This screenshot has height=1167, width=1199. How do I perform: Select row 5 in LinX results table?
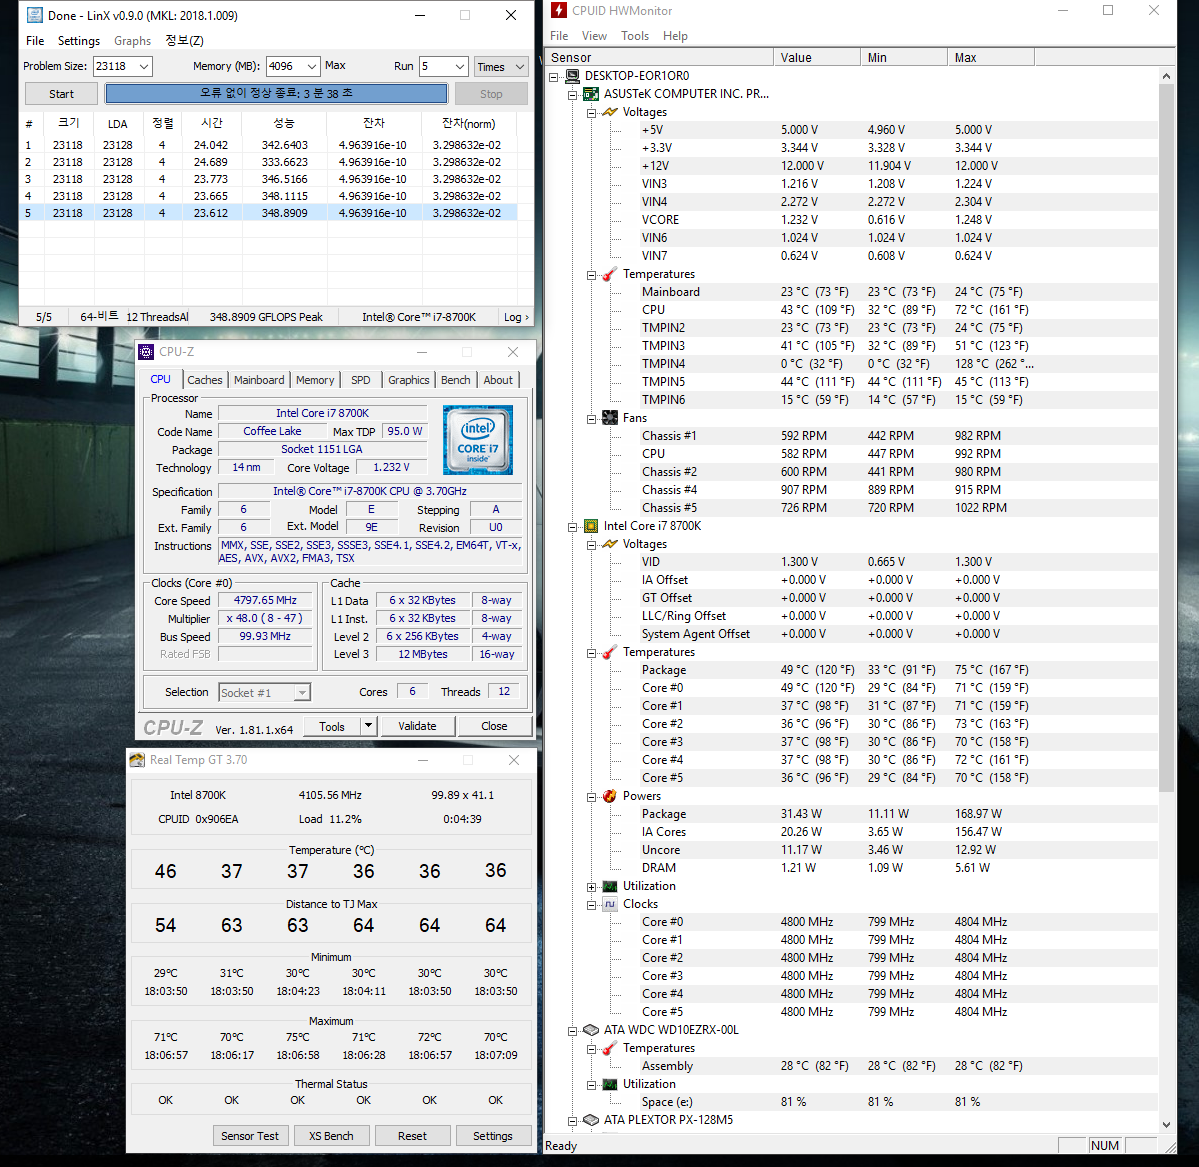pos(268,213)
